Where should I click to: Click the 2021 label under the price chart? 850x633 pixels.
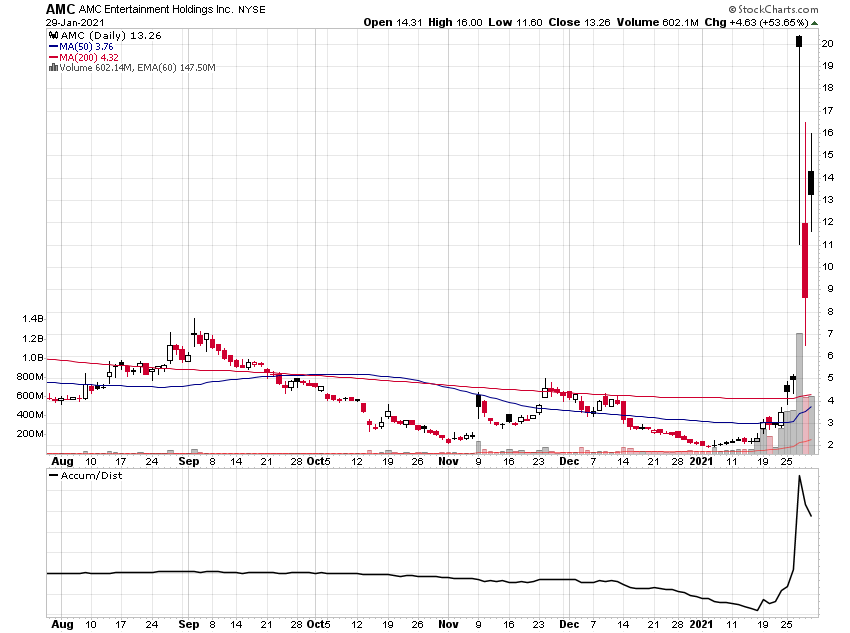(x=701, y=461)
